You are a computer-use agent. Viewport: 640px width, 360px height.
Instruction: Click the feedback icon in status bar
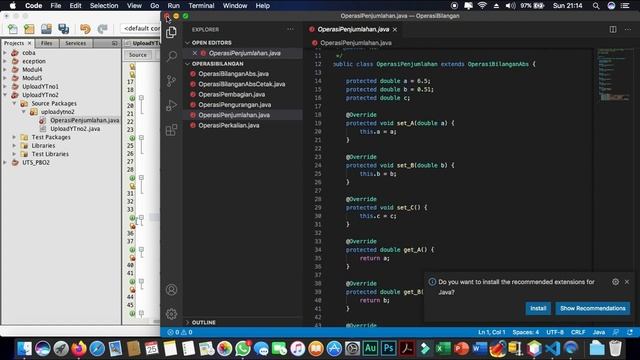[616, 332]
